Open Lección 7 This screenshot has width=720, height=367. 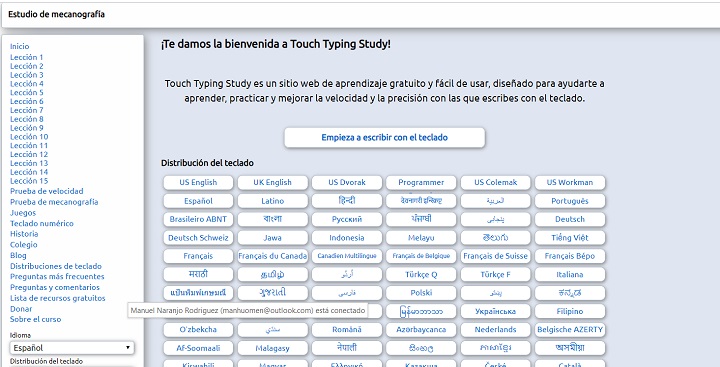coord(27,110)
